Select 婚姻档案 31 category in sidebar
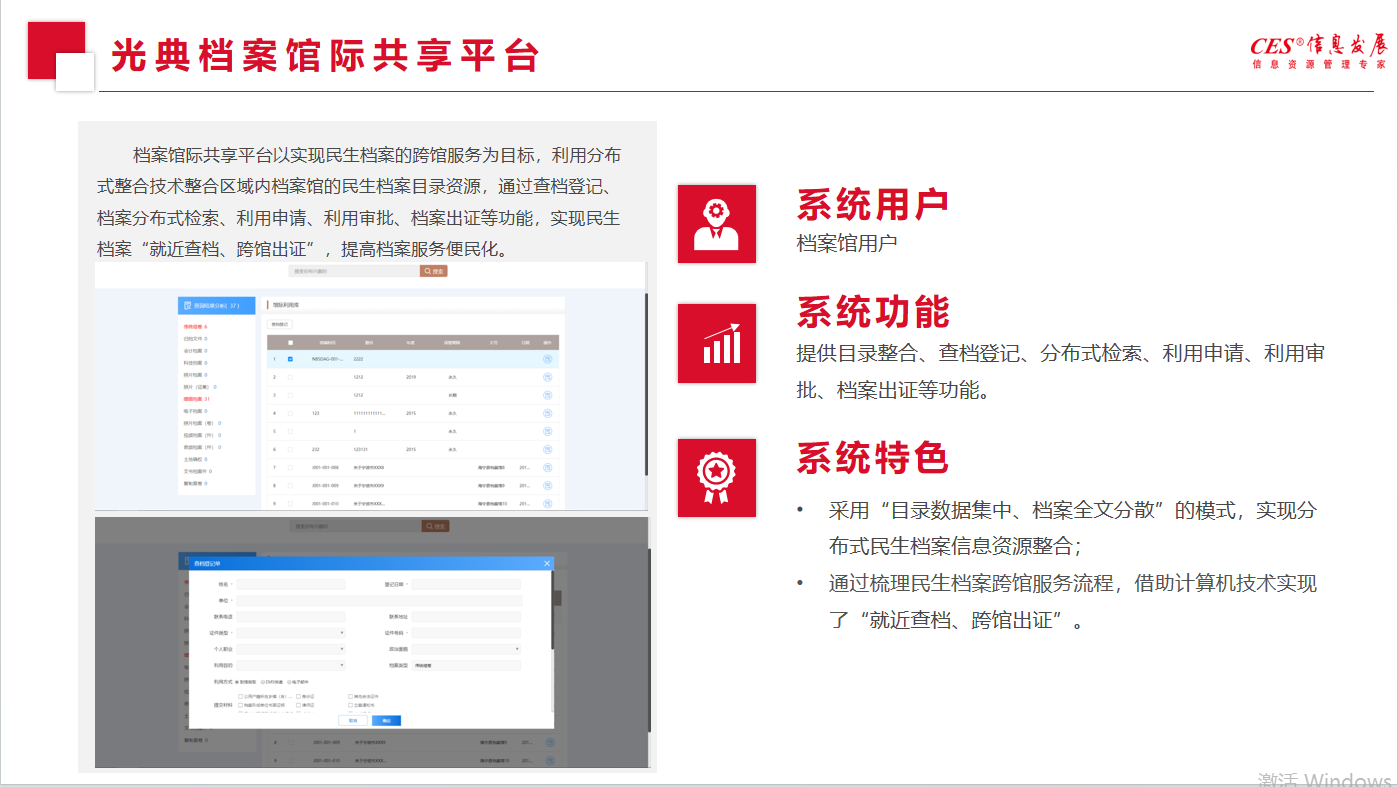Screen dimensions: 1398x787 click(x=197, y=399)
